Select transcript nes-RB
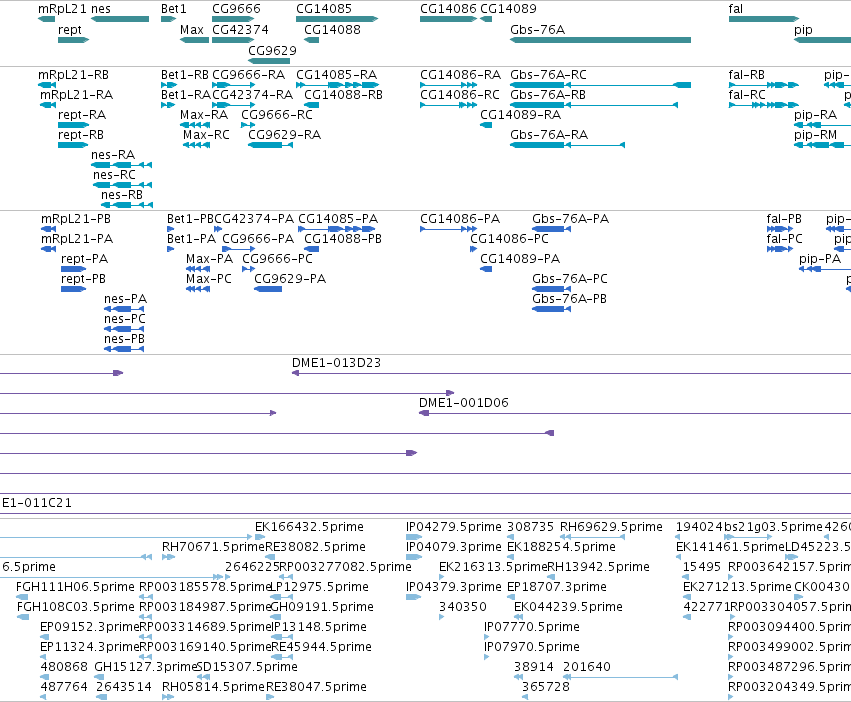851x702 pixels. point(122,195)
